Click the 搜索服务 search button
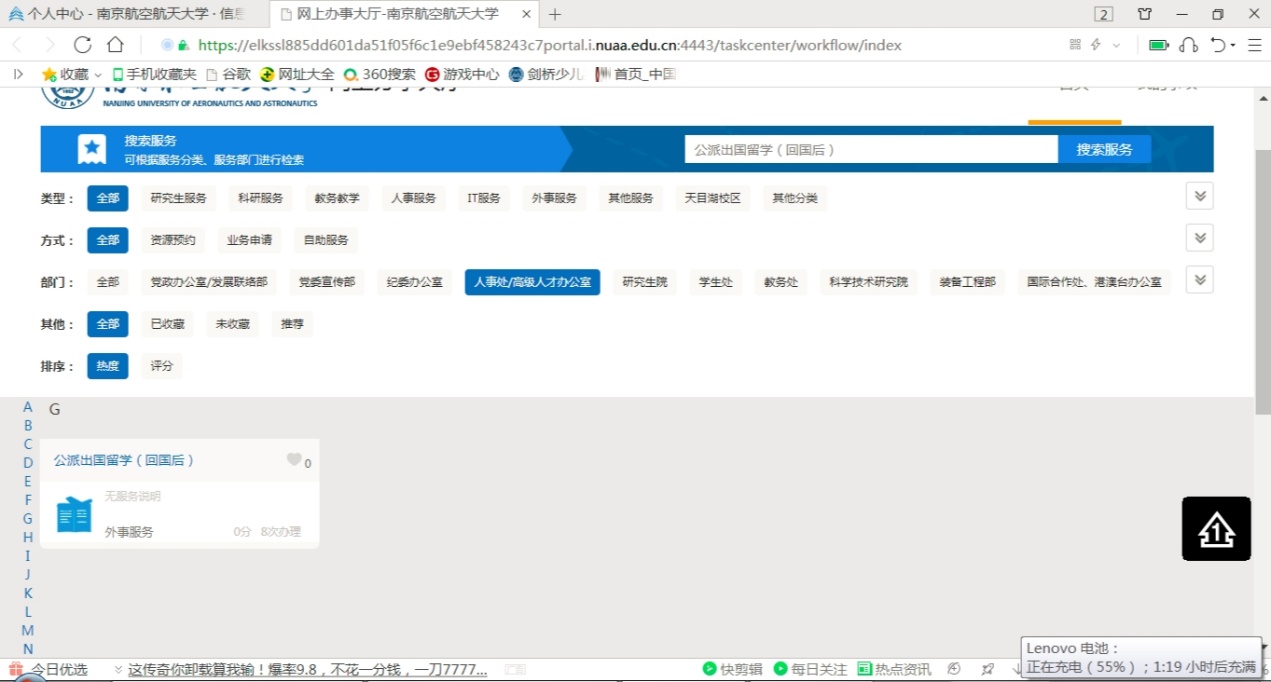 (1104, 149)
